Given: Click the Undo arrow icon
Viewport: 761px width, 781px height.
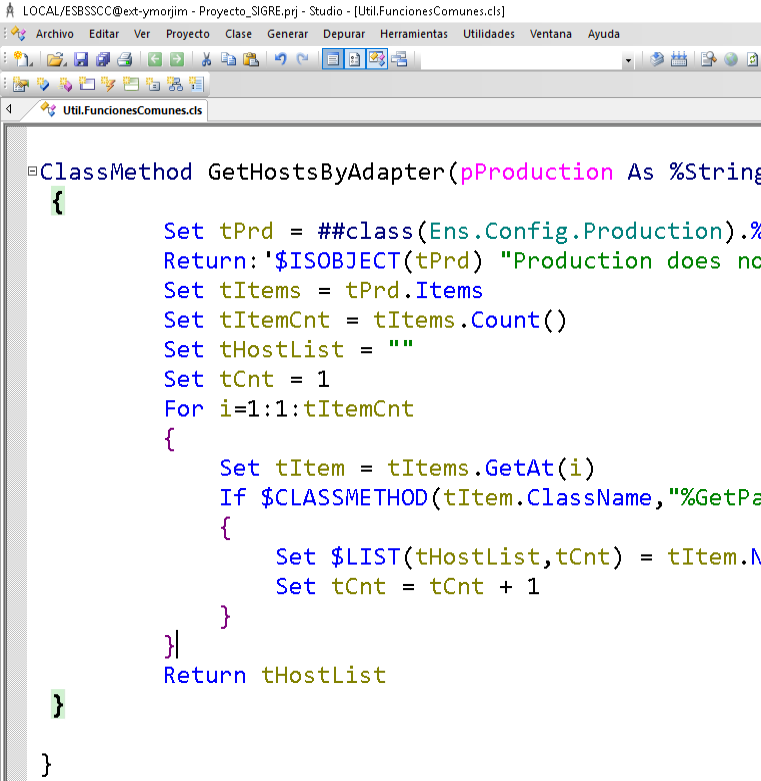Looking at the screenshot, I should (x=280, y=60).
